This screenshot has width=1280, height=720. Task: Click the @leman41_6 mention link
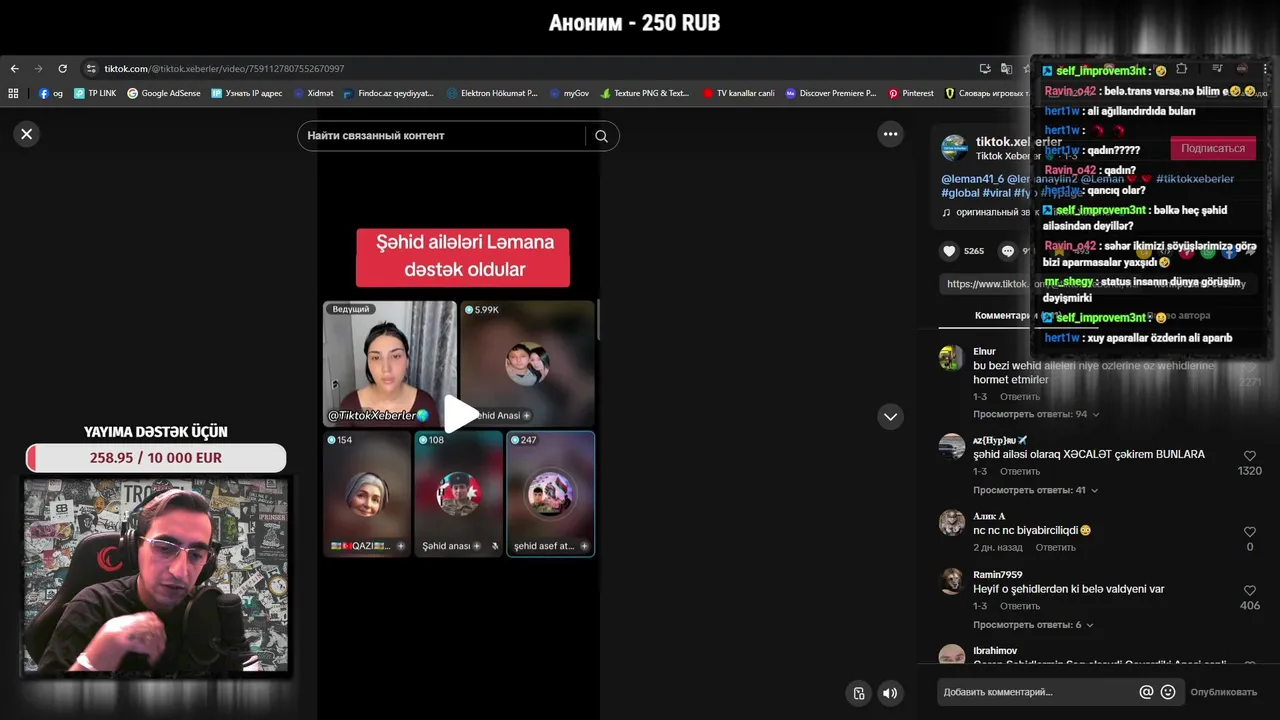(x=972, y=179)
